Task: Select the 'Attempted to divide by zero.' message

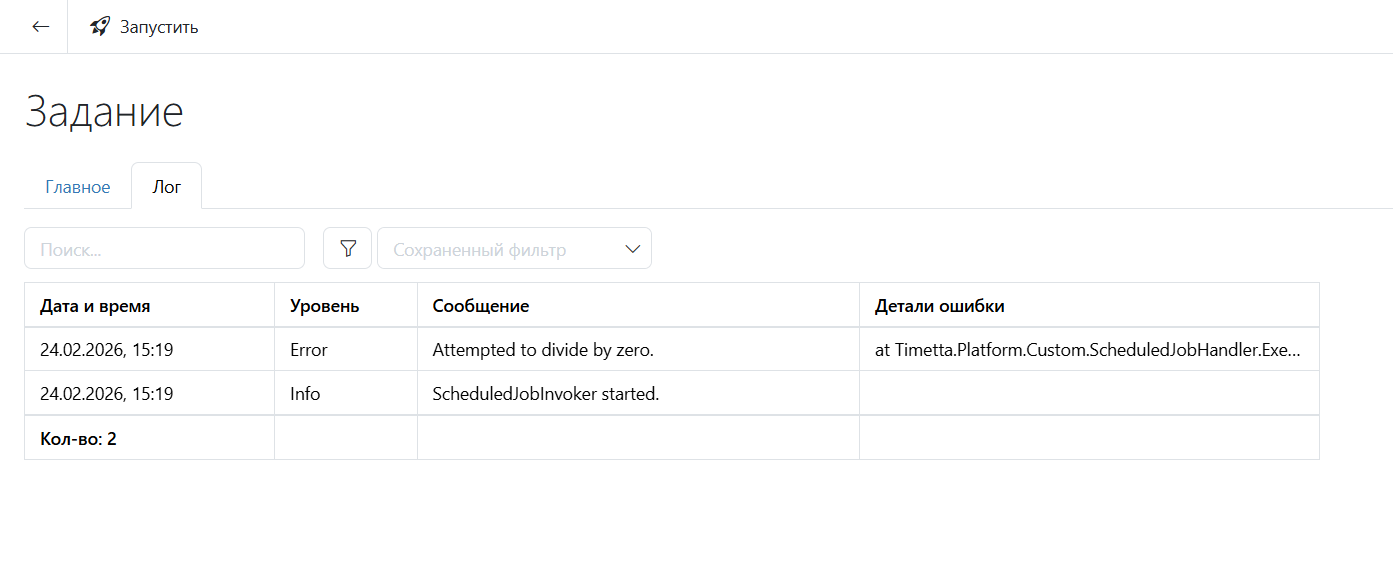Action: click(x=543, y=350)
